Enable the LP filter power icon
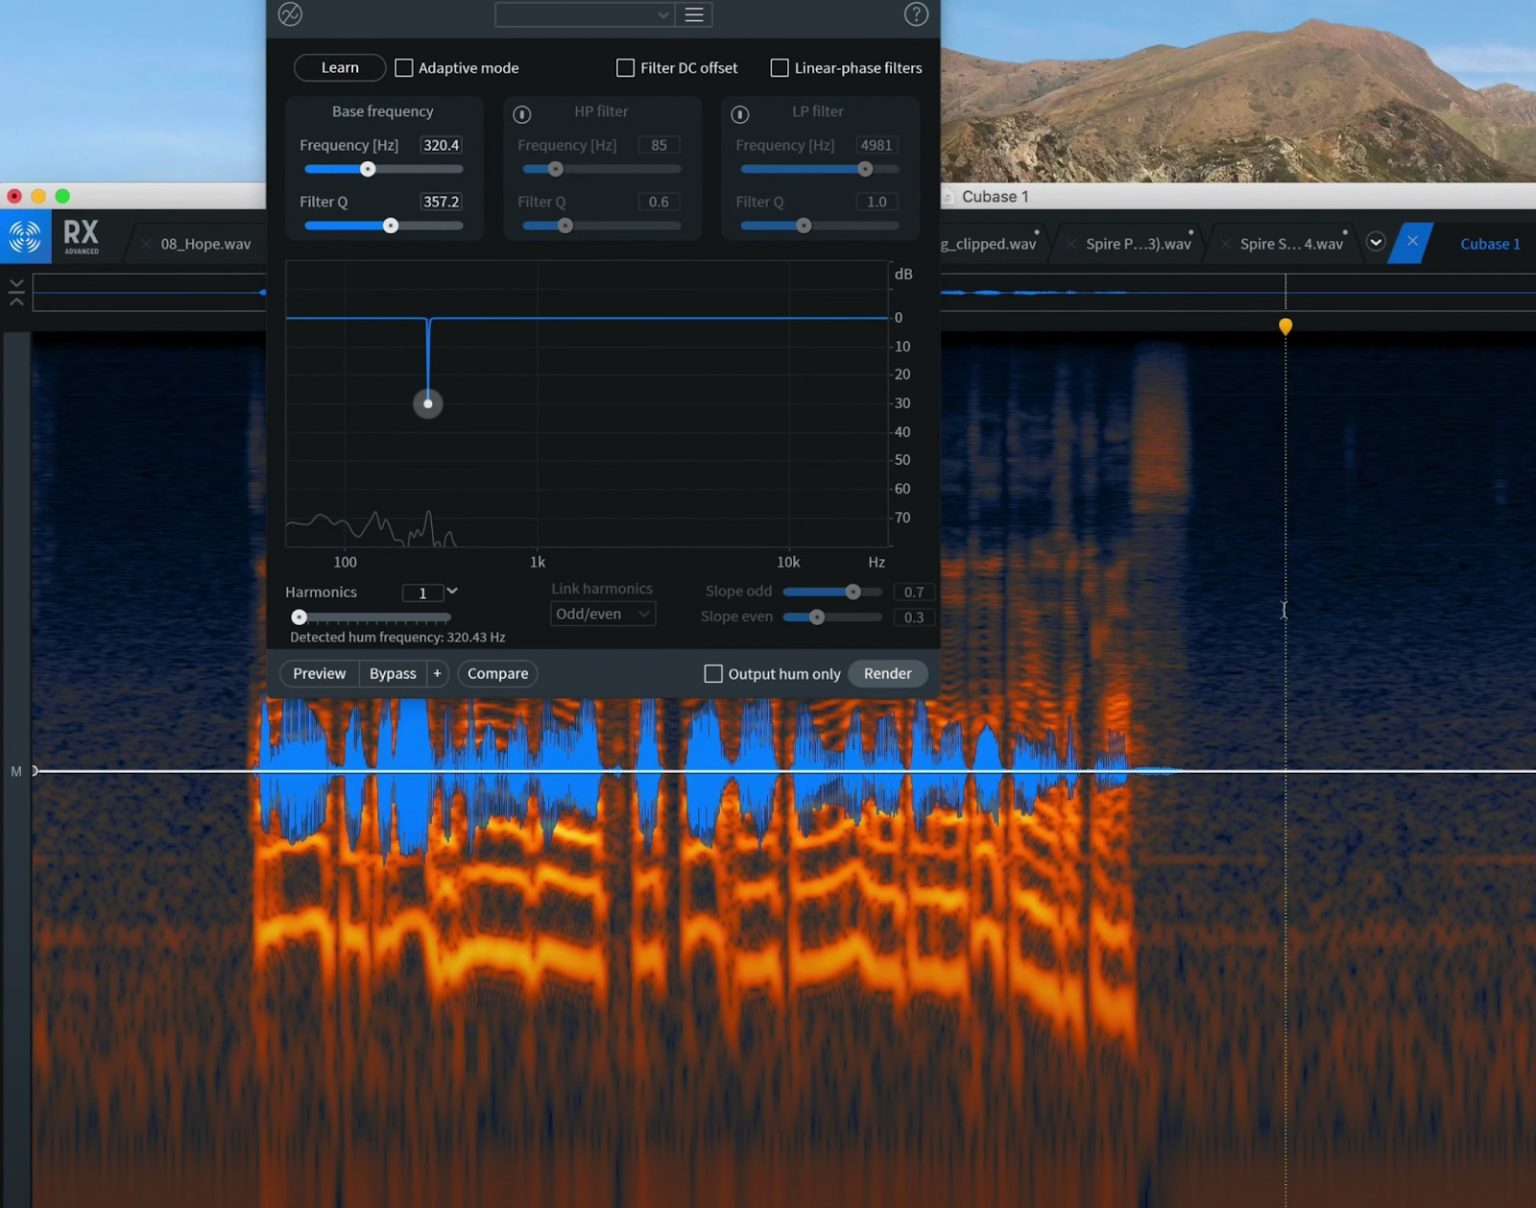Viewport: 1536px width, 1208px height. [740, 114]
